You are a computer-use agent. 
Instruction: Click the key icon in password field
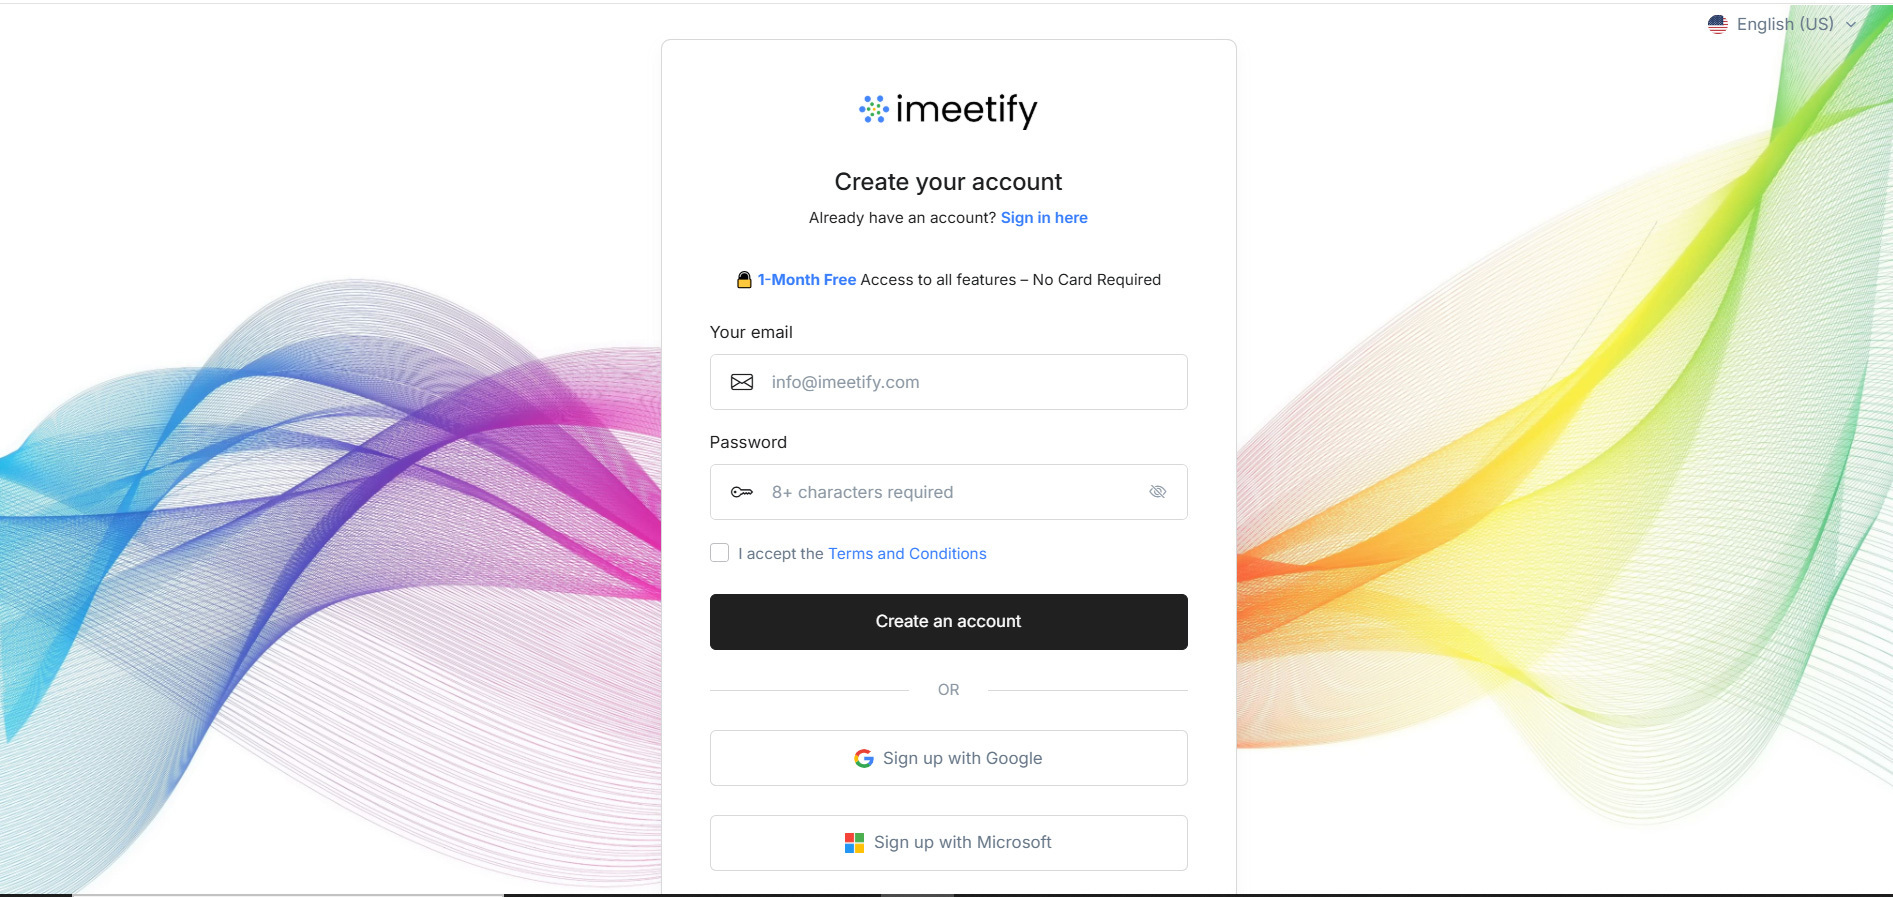[x=742, y=492]
